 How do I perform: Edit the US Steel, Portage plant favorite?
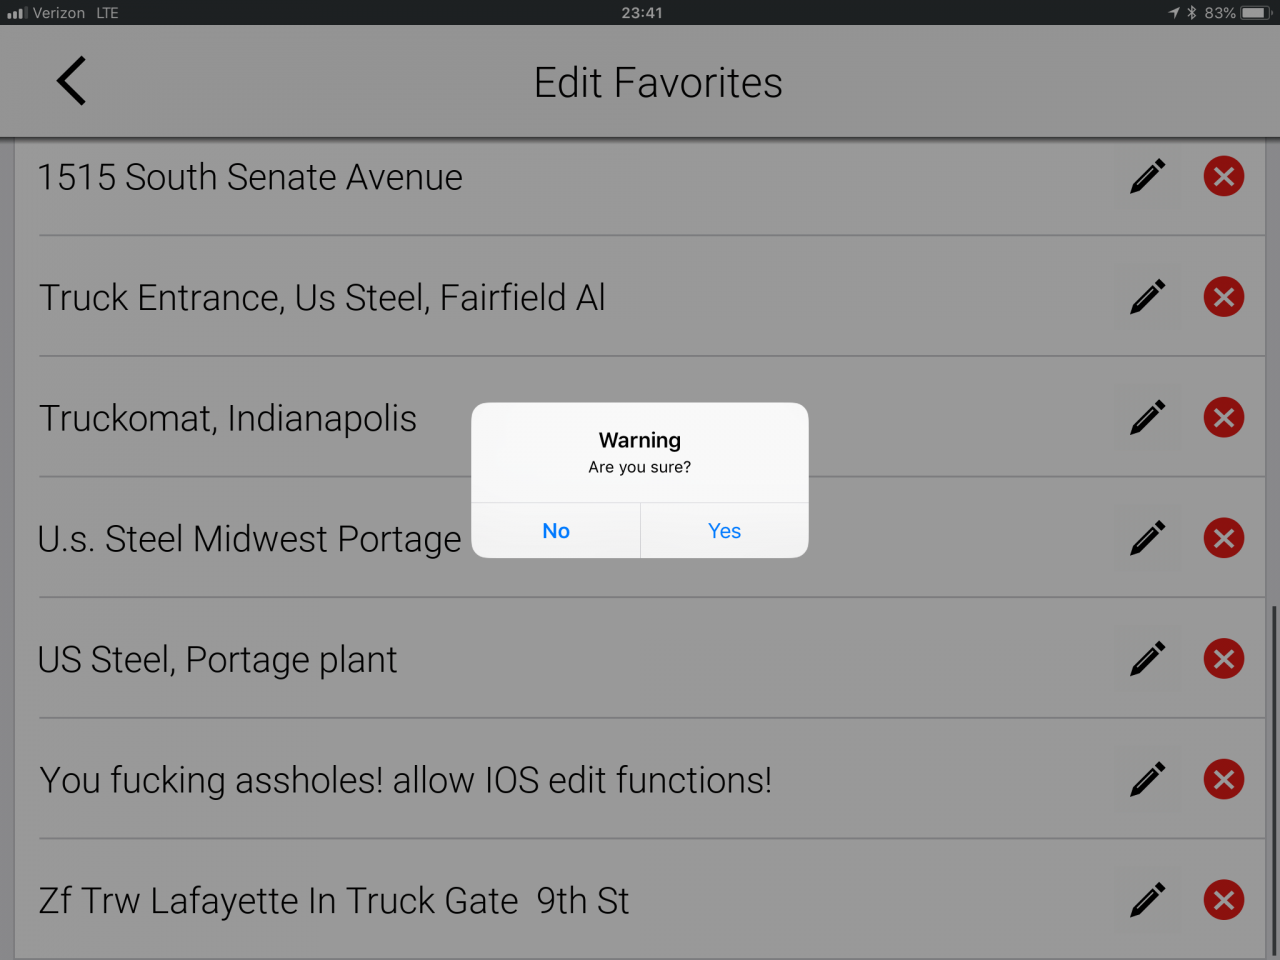[1148, 658]
